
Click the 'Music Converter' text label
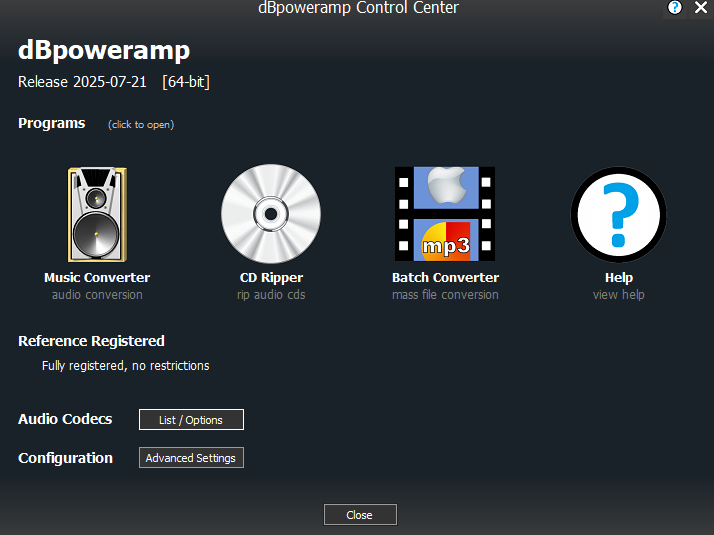97,278
